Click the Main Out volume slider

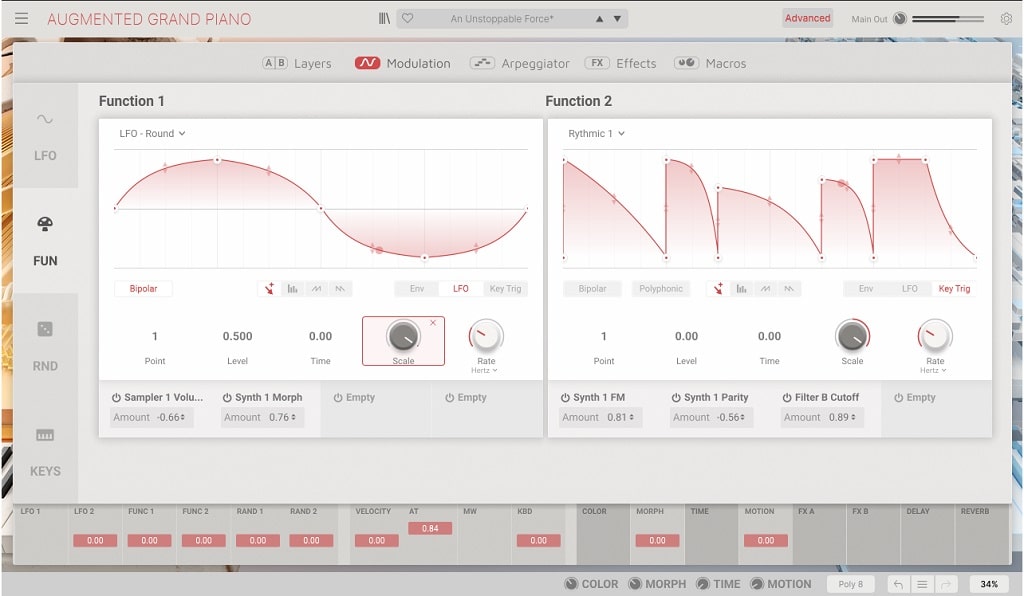[948, 19]
